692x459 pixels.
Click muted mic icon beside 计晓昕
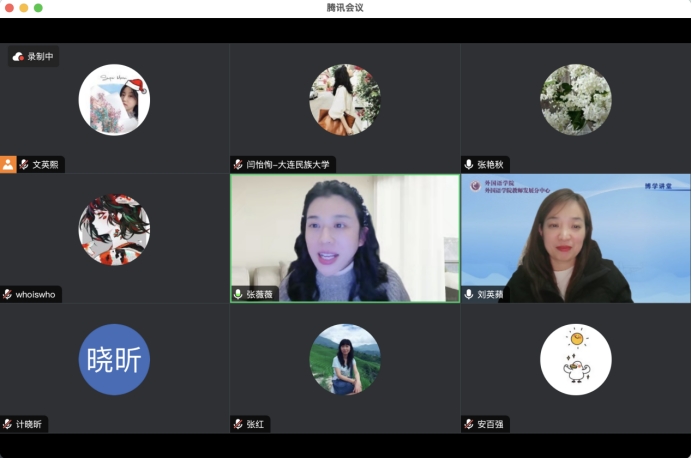8,424
